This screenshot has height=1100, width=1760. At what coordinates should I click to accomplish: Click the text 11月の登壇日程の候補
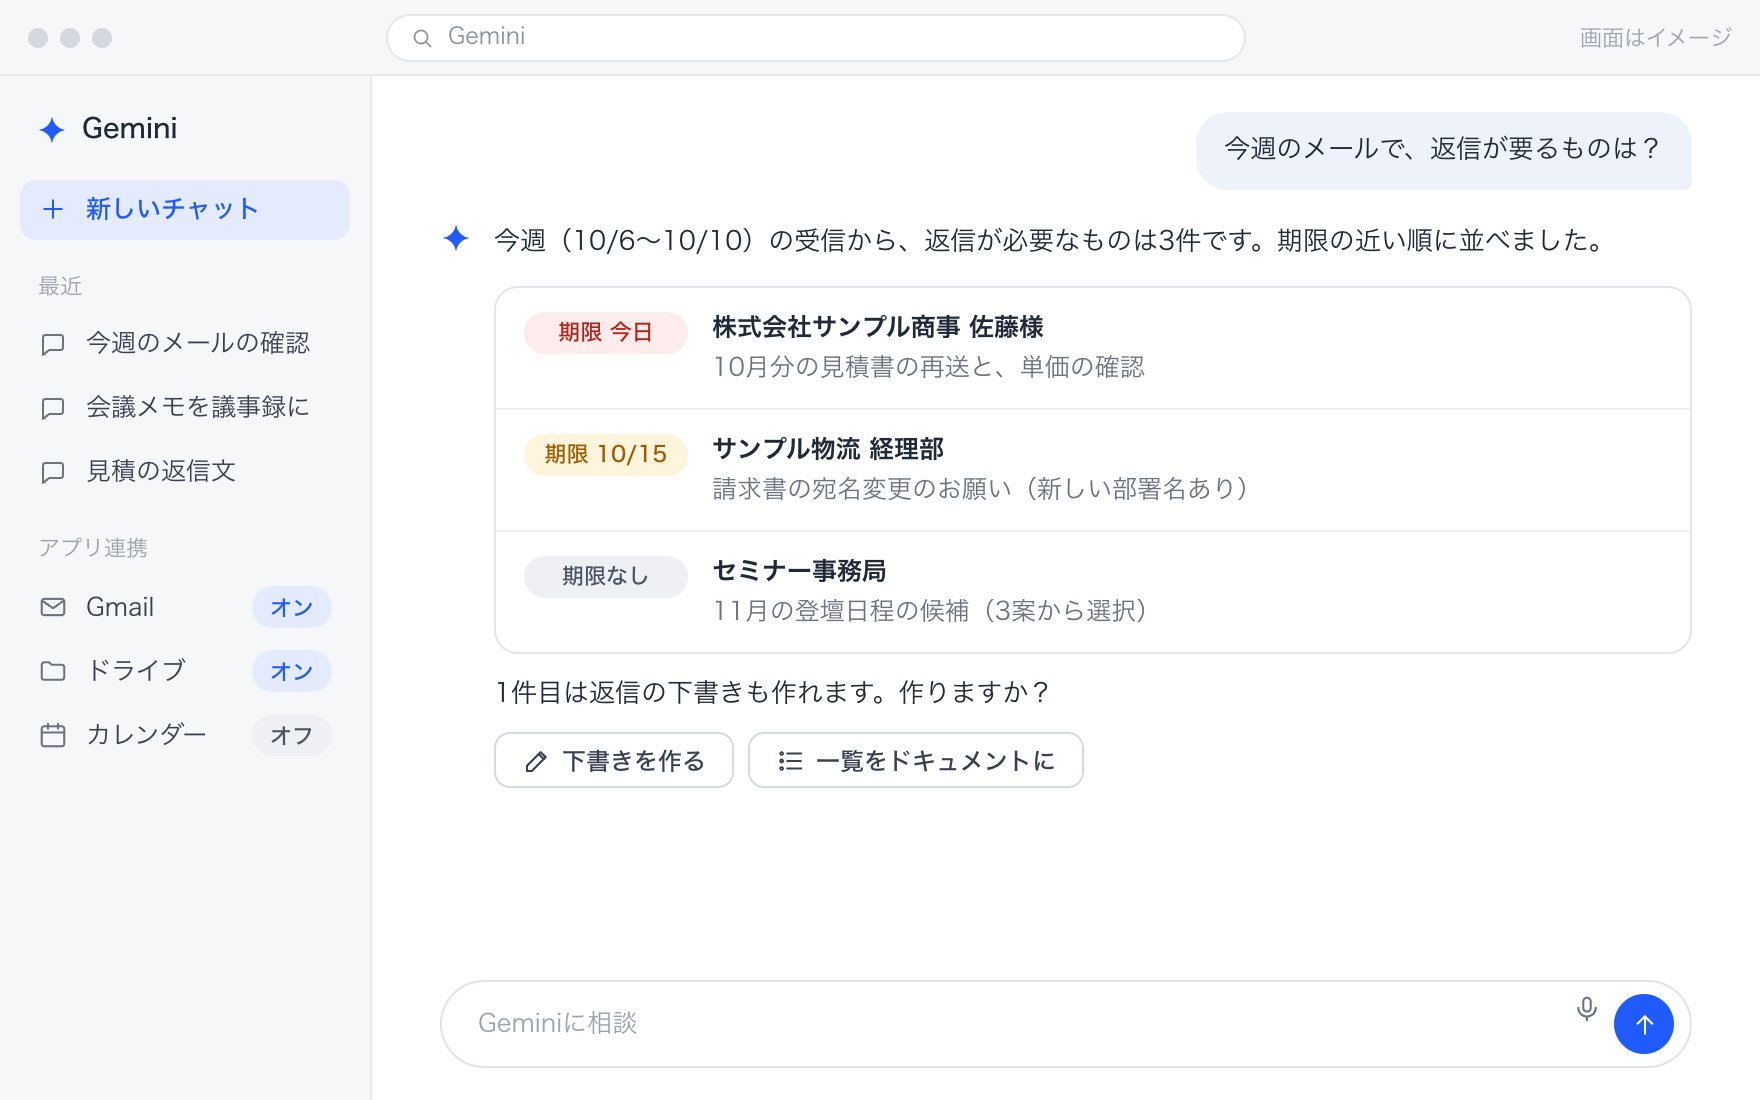coord(841,611)
